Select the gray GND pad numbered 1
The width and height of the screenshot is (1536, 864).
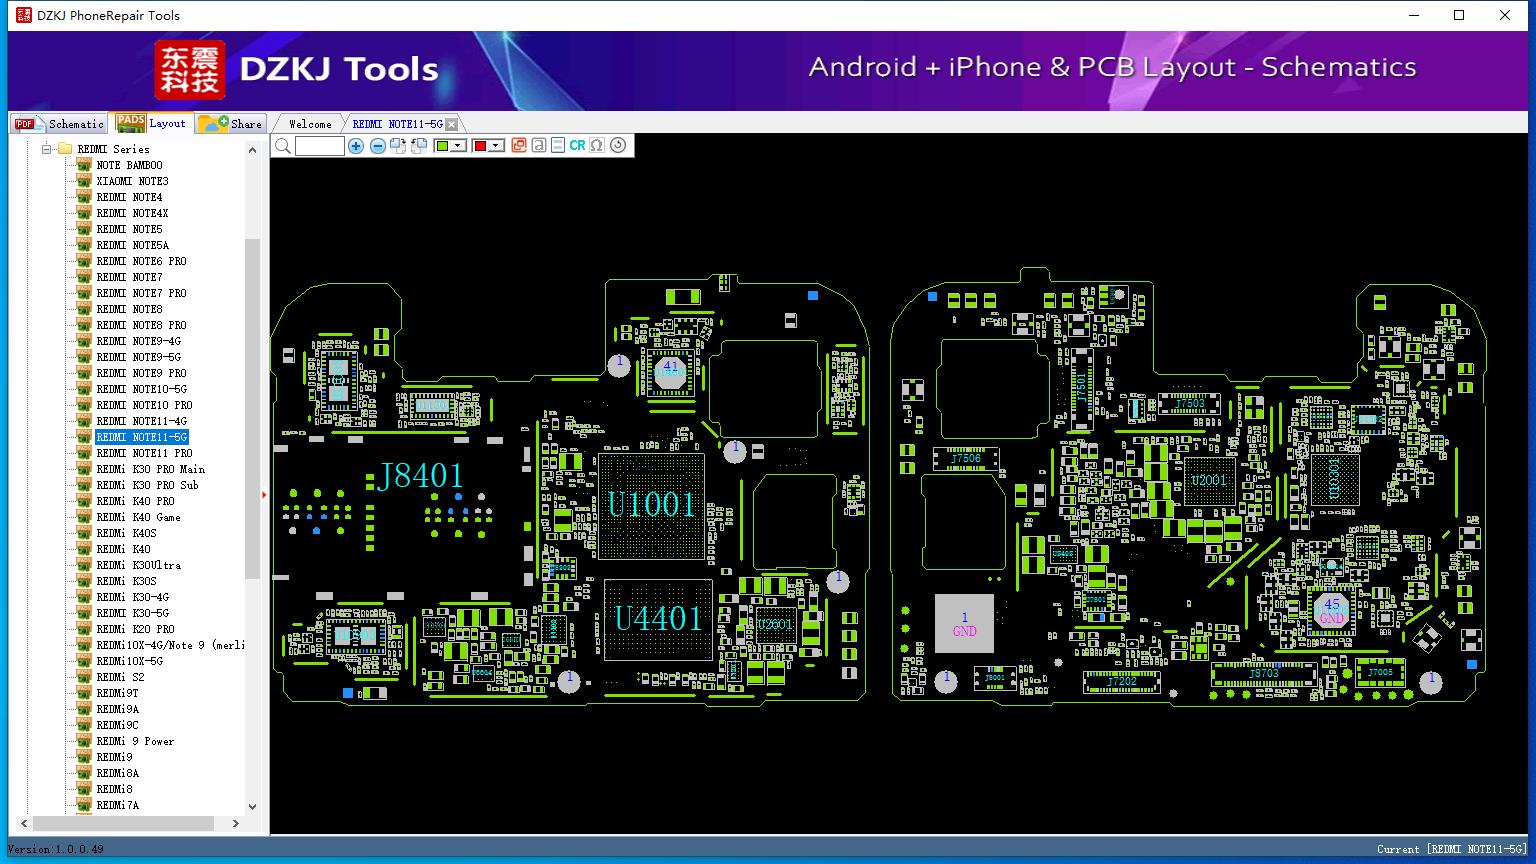pos(964,624)
